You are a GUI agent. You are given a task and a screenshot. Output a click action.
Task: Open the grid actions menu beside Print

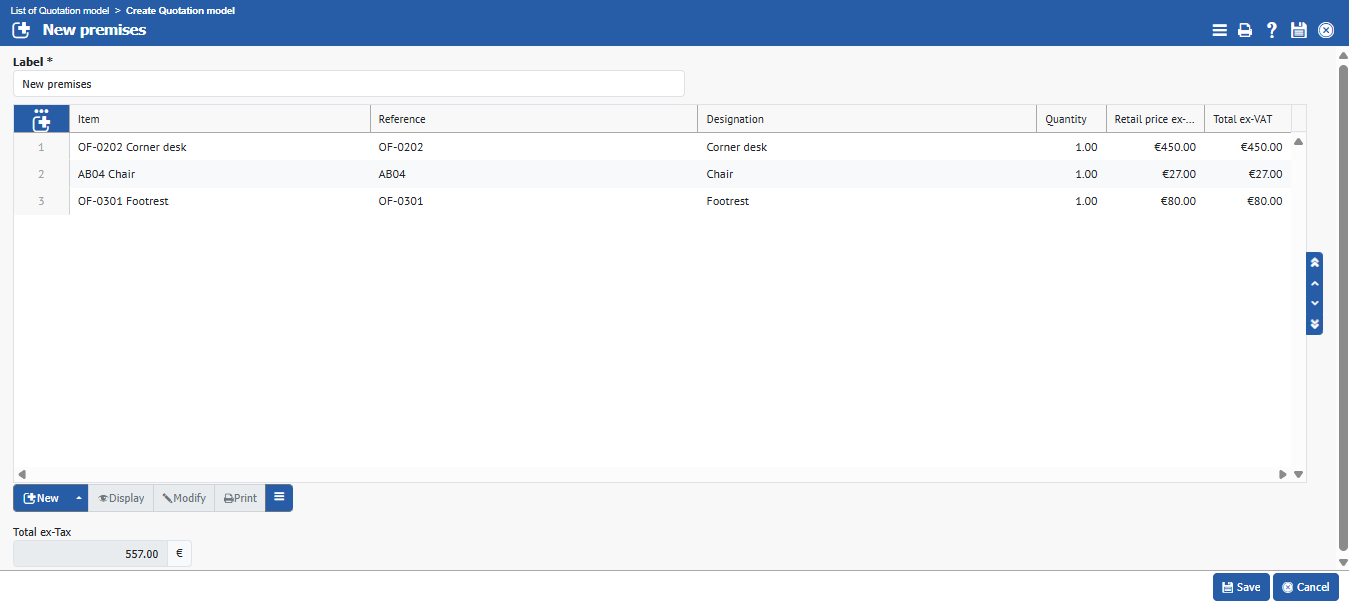tap(279, 497)
